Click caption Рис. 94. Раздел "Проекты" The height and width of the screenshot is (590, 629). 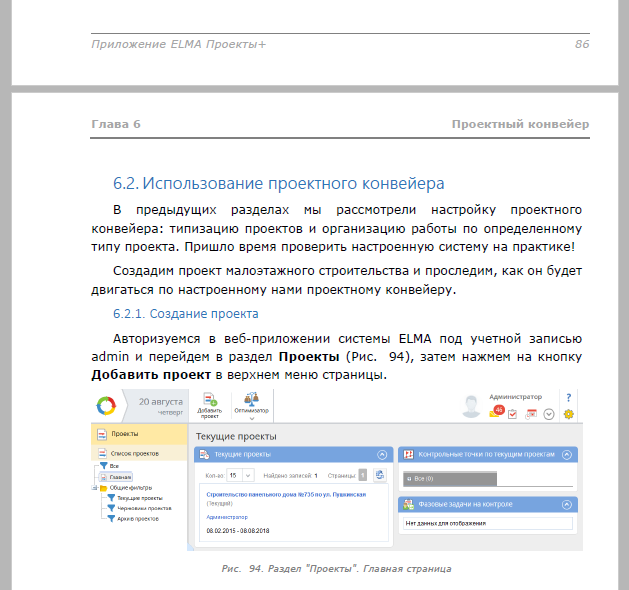[x=336, y=569]
